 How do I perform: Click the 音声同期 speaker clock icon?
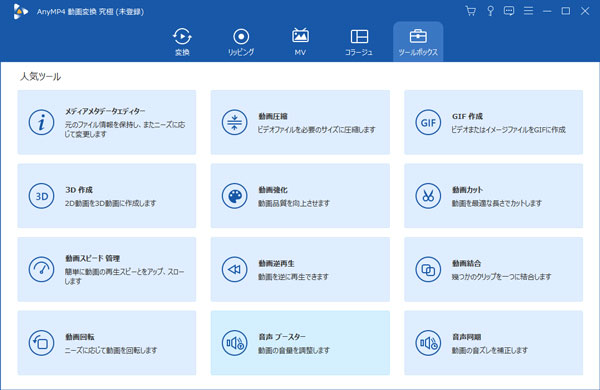[428, 343]
